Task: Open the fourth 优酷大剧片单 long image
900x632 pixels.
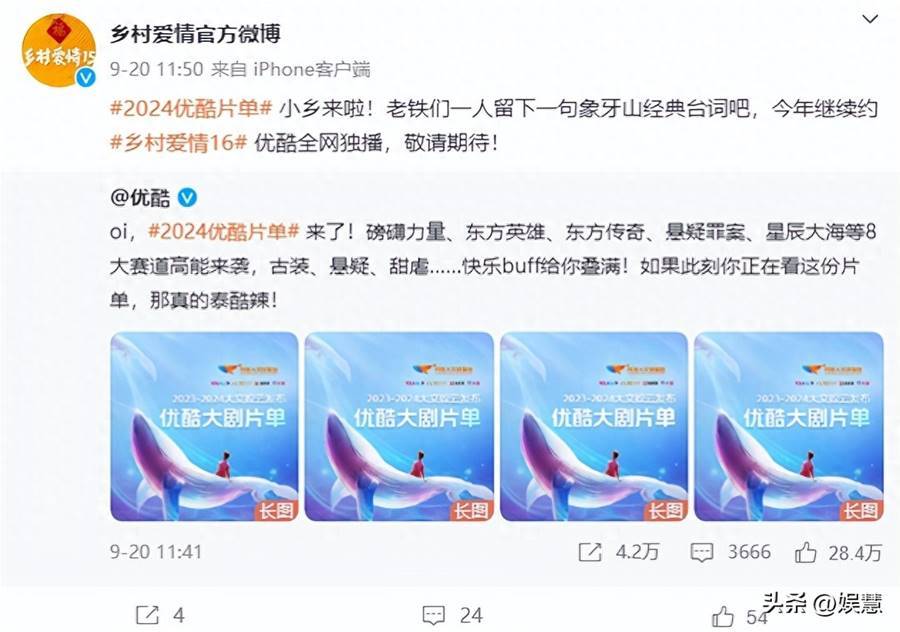Action: [x=789, y=426]
